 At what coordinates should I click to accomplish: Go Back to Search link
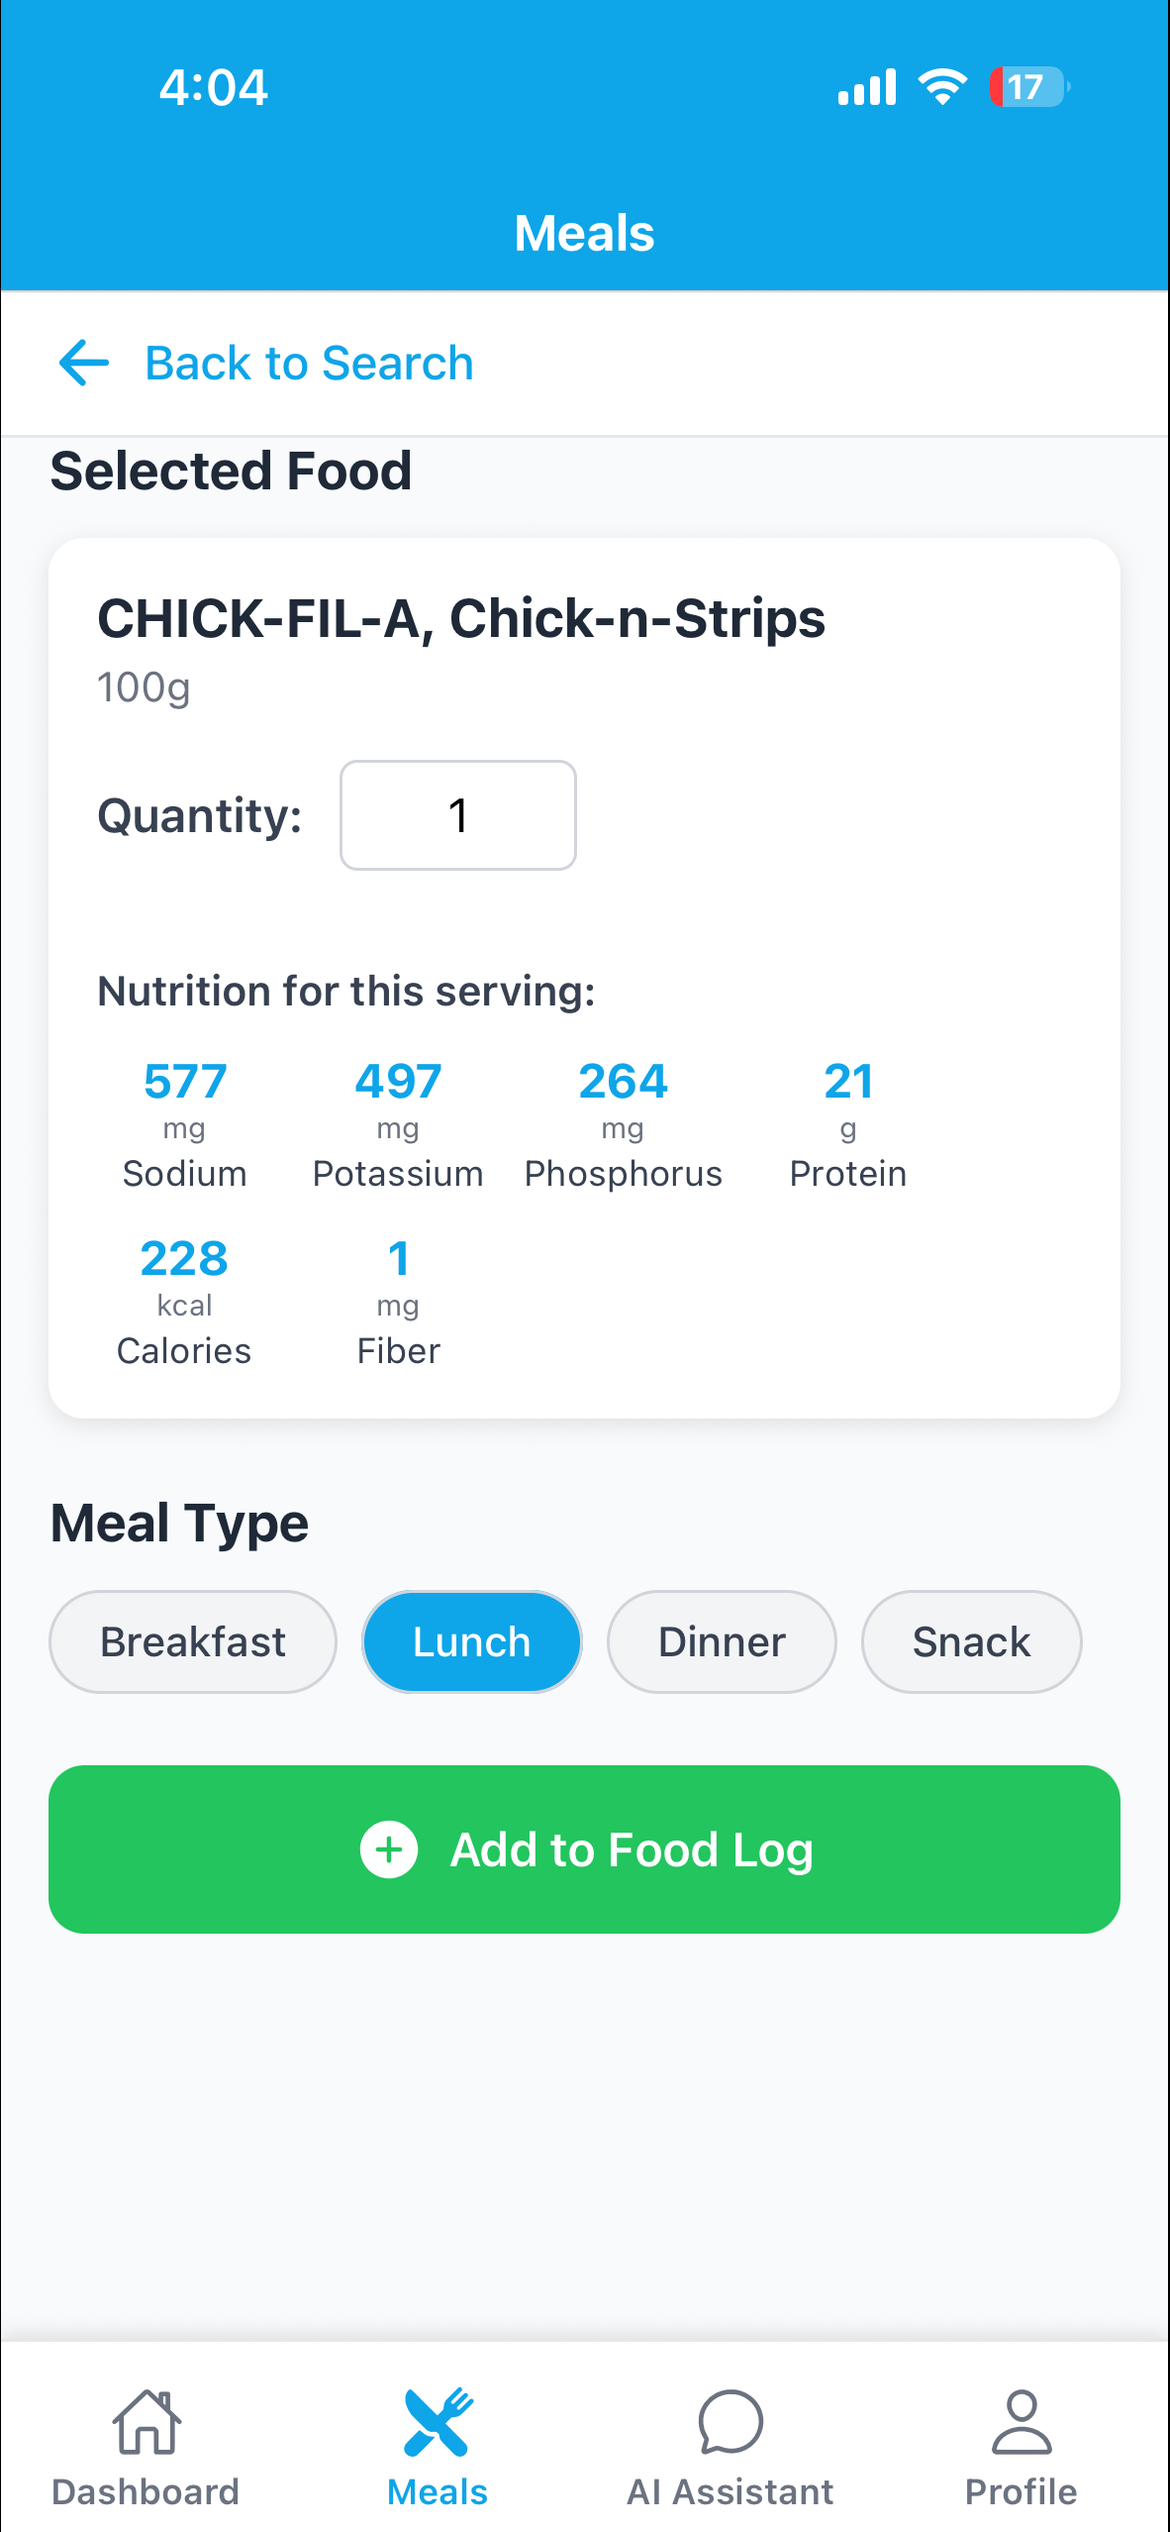pyautogui.click(x=309, y=362)
